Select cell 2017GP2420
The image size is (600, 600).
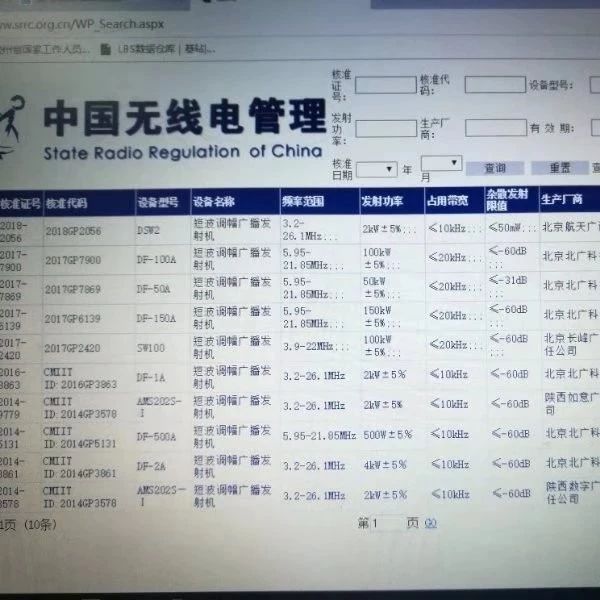[x=72, y=348]
